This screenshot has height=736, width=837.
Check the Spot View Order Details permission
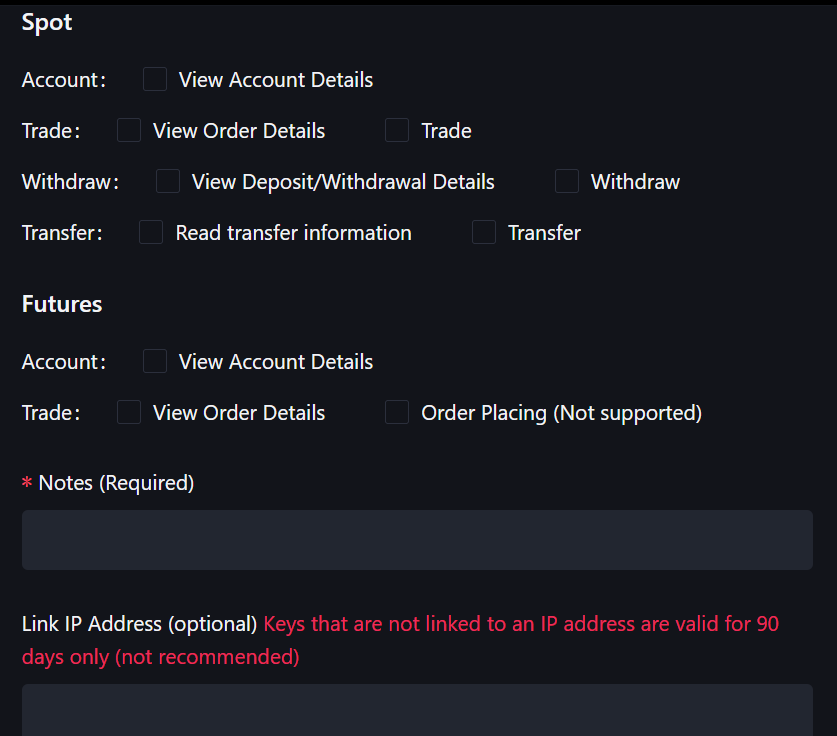click(x=128, y=130)
